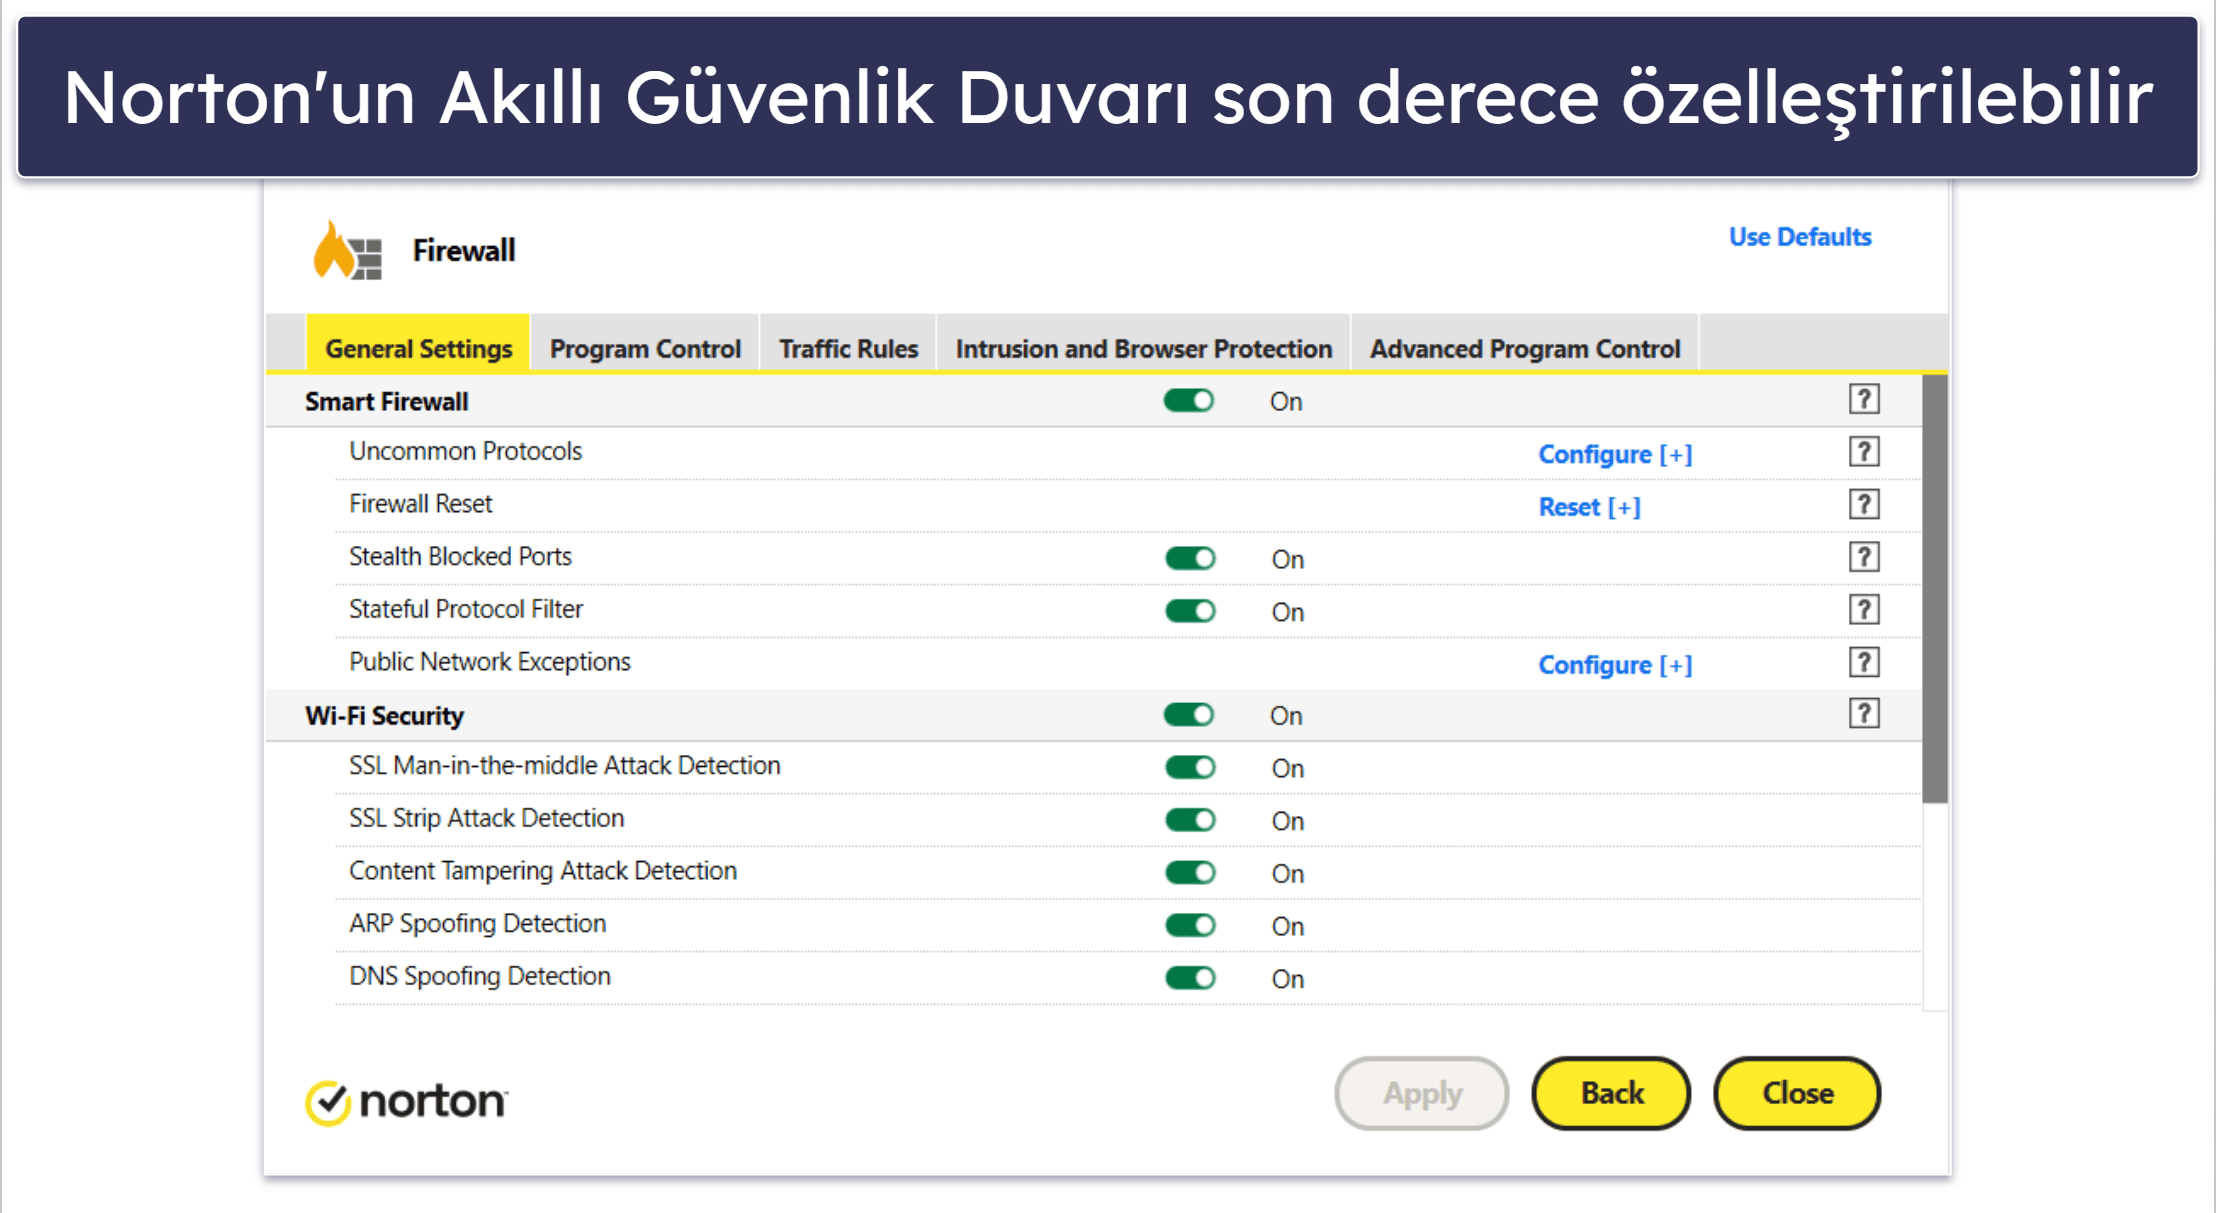
Task: Go to Intrusion and Browser Protection tab
Action: click(1144, 343)
